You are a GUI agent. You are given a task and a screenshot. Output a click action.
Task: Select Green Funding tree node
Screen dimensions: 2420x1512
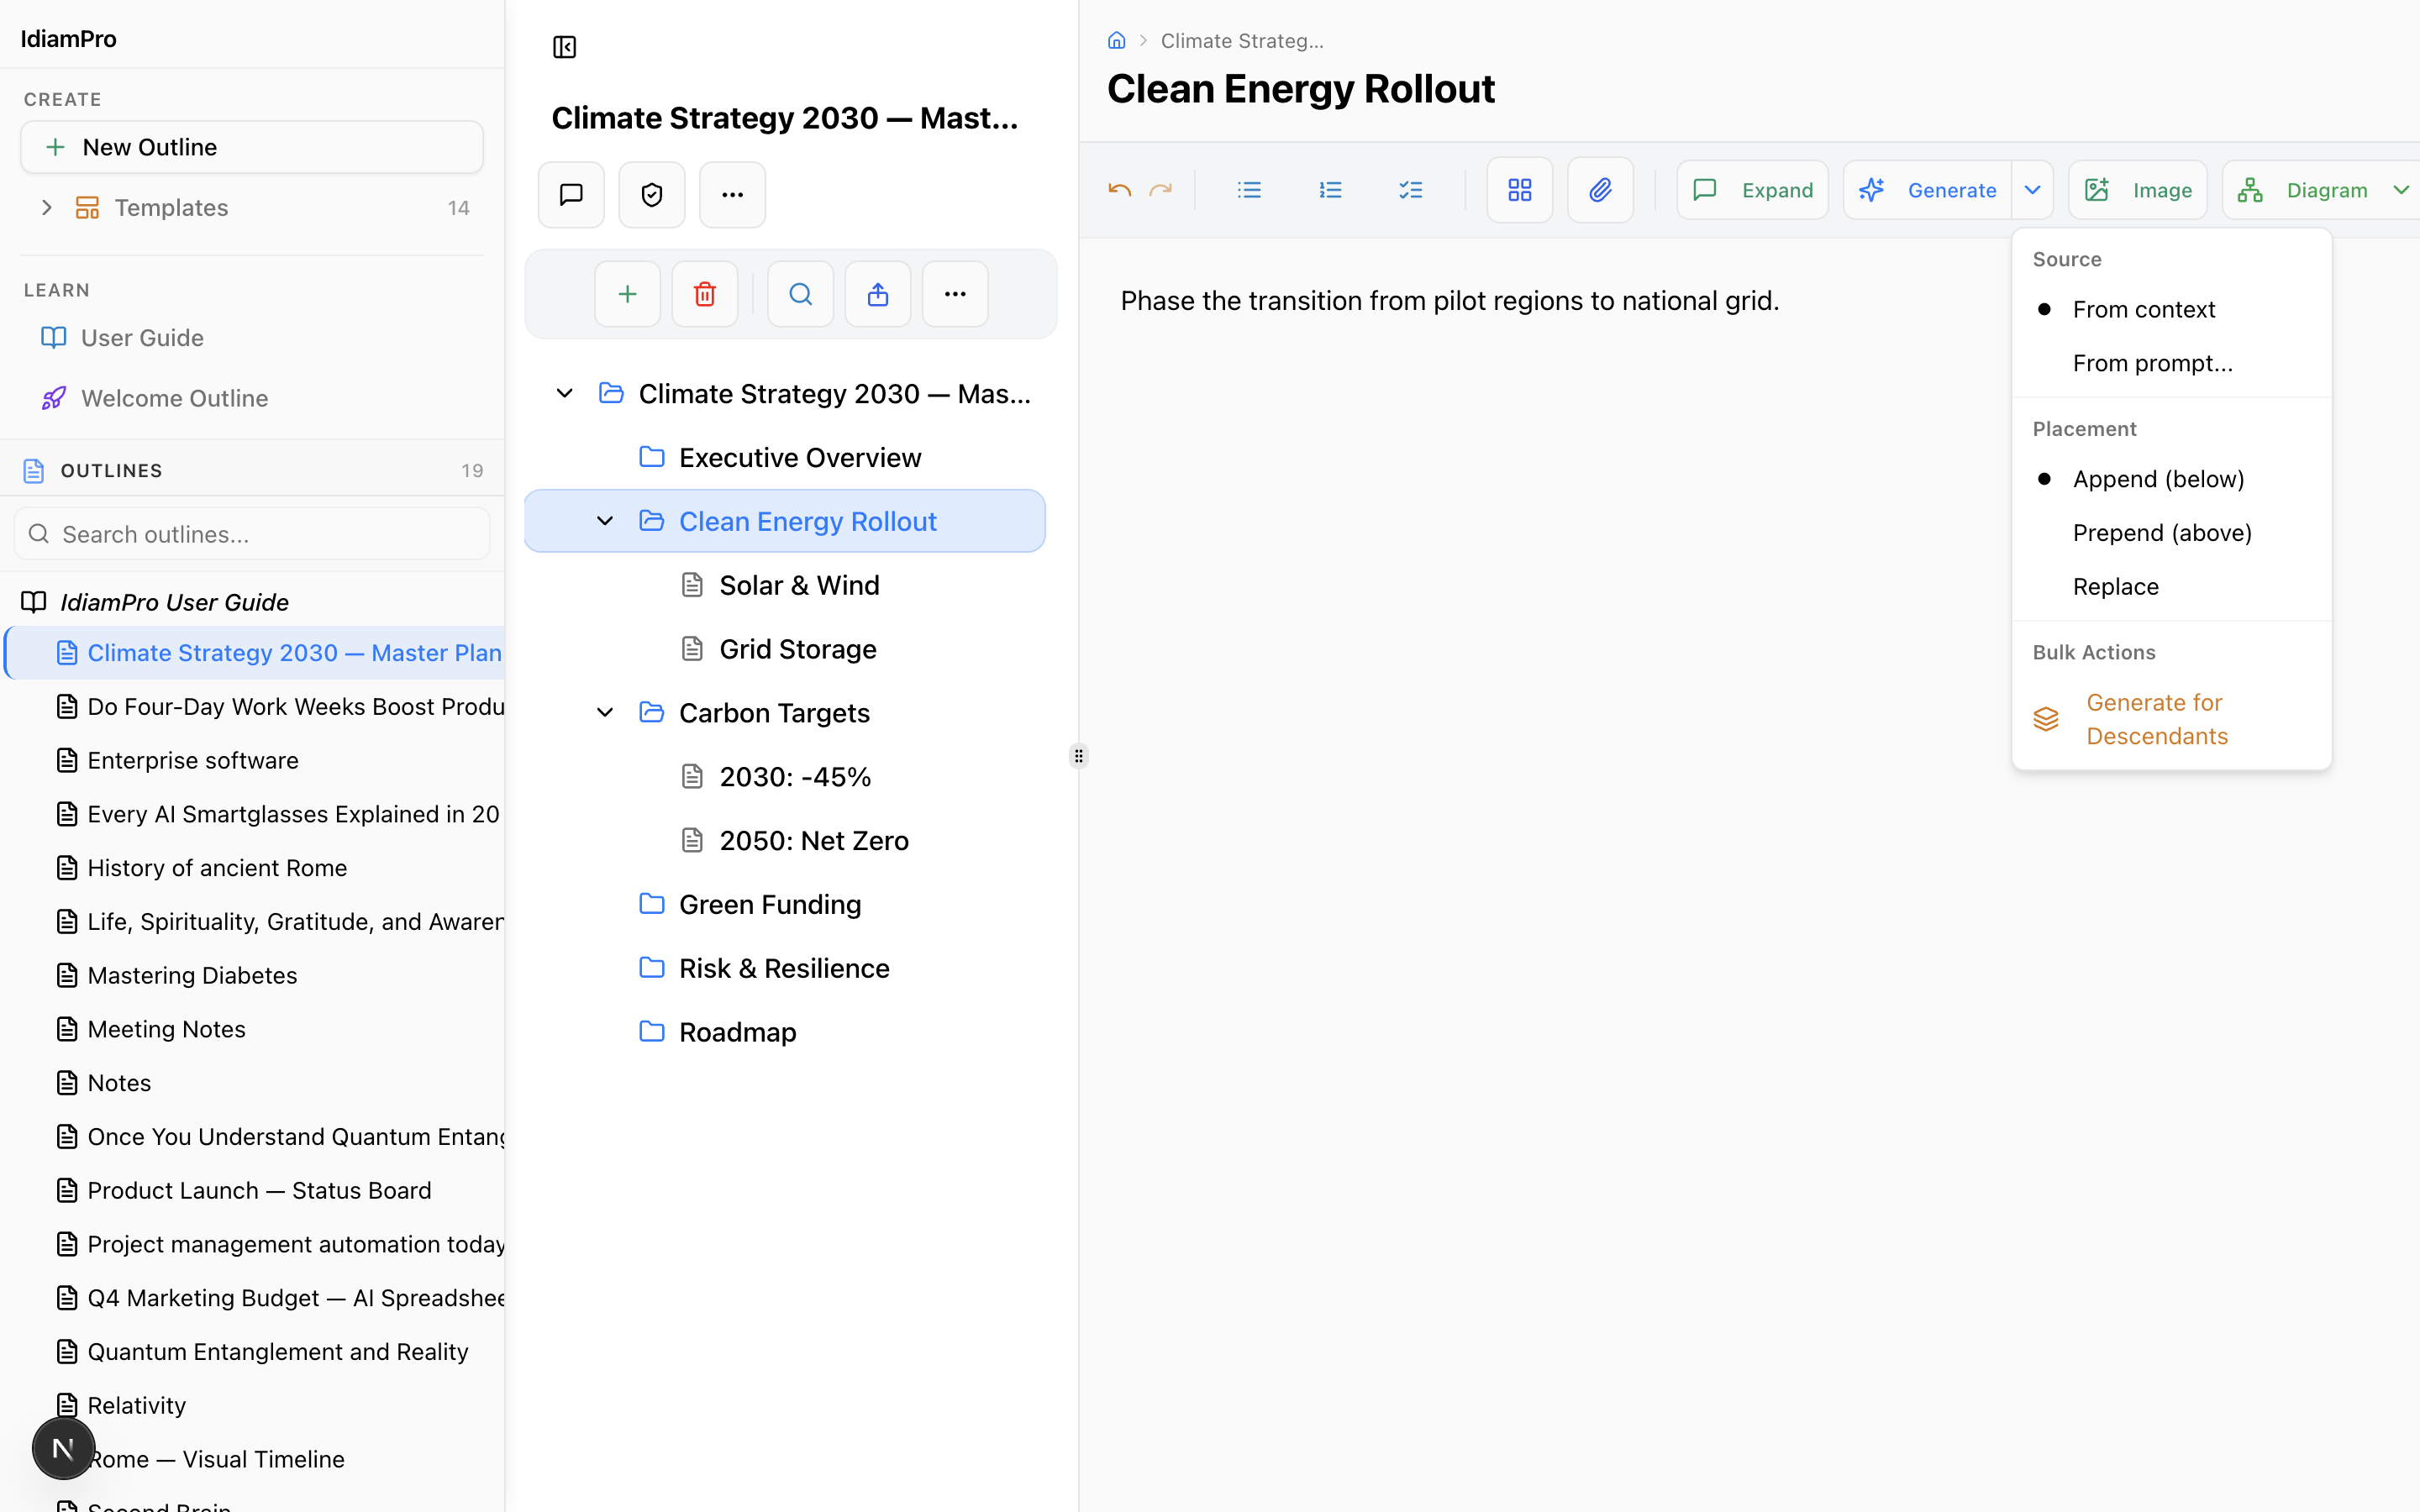point(785,905)
